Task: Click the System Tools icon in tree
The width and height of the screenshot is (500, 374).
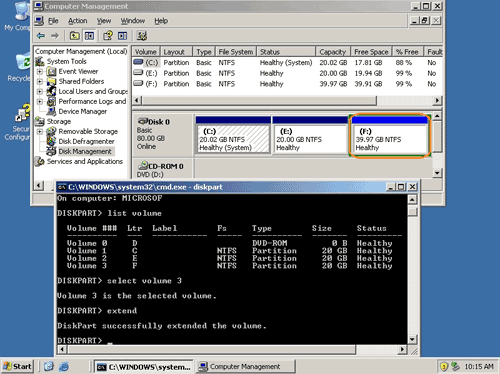Action: point(40,61)
